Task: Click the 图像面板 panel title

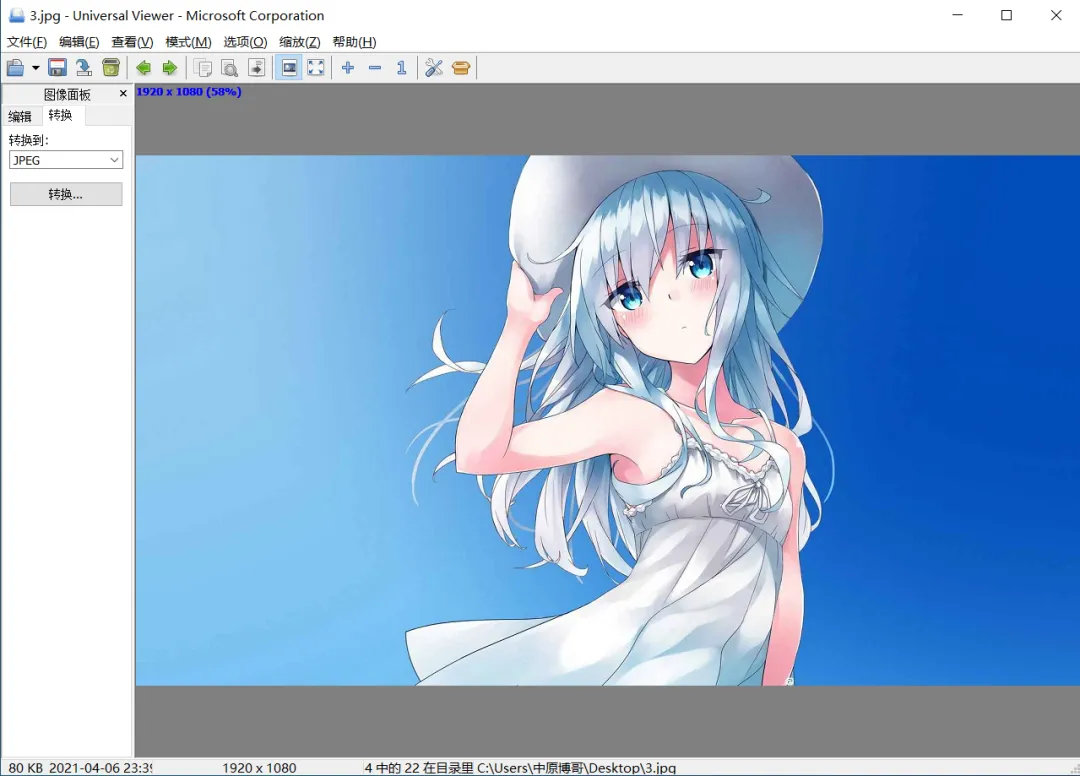Action: [x=68, y=94]
